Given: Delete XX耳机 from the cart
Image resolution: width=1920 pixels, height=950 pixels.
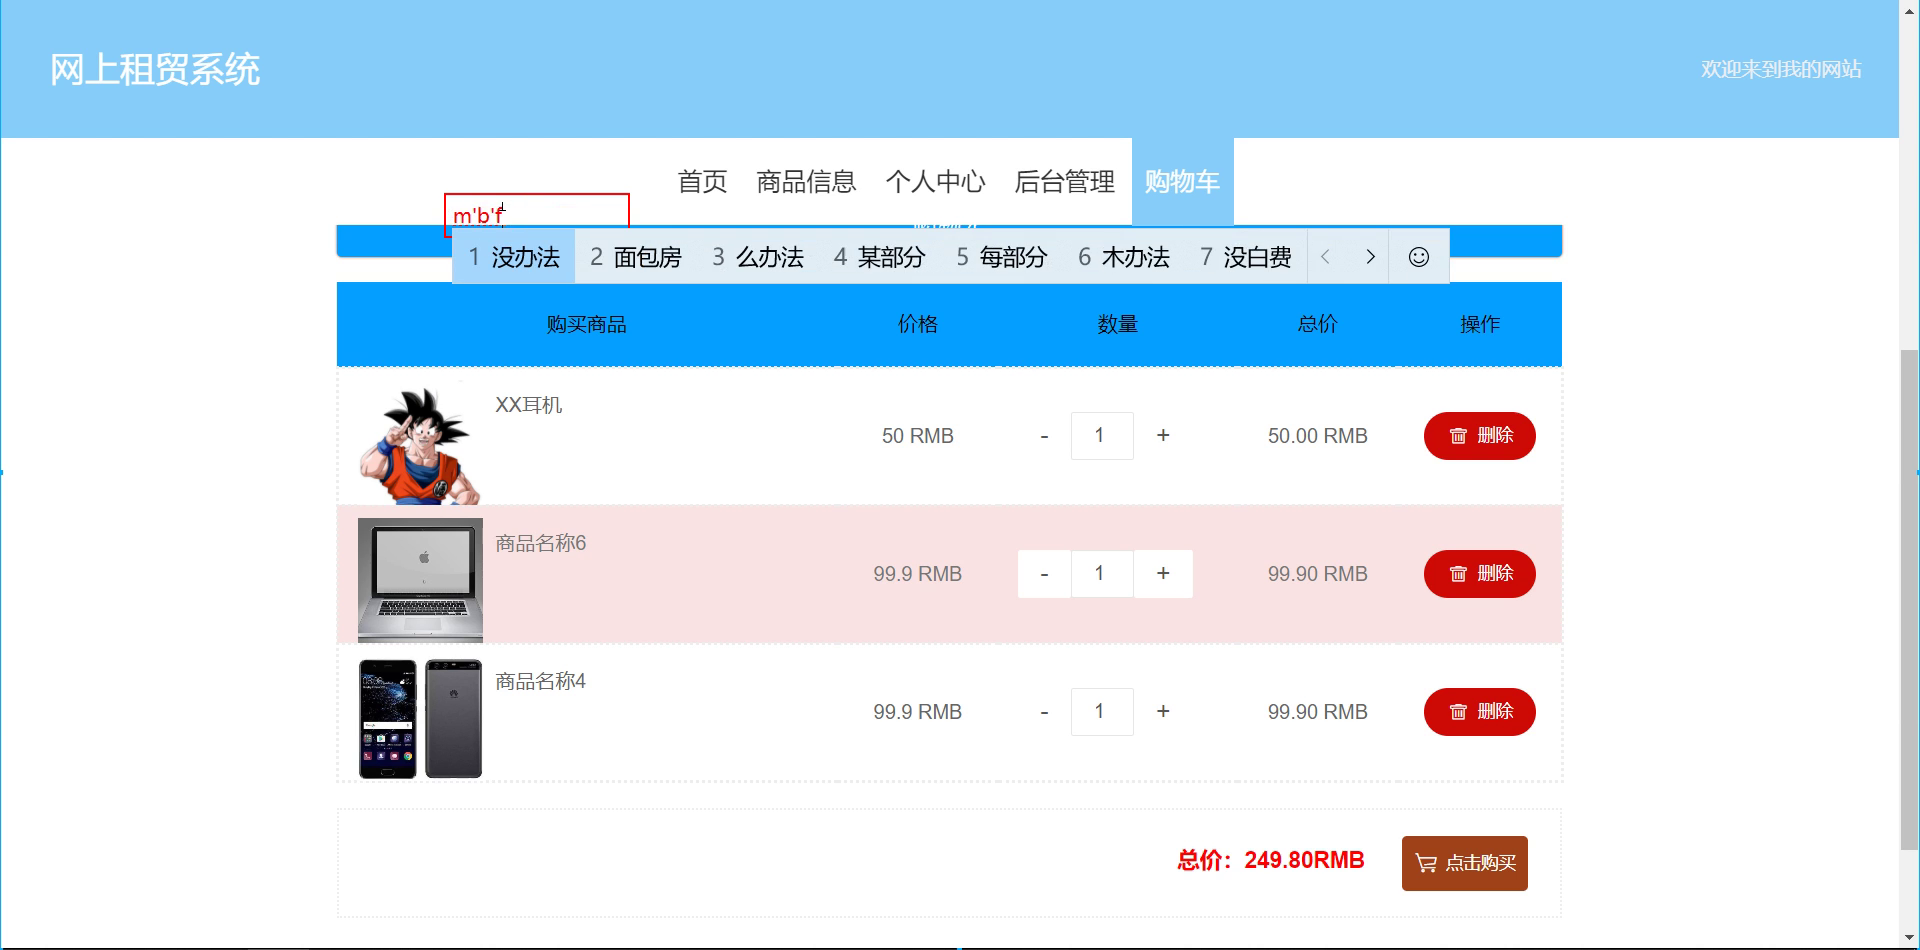Looking at the screenshot, I should (1480, 436).
